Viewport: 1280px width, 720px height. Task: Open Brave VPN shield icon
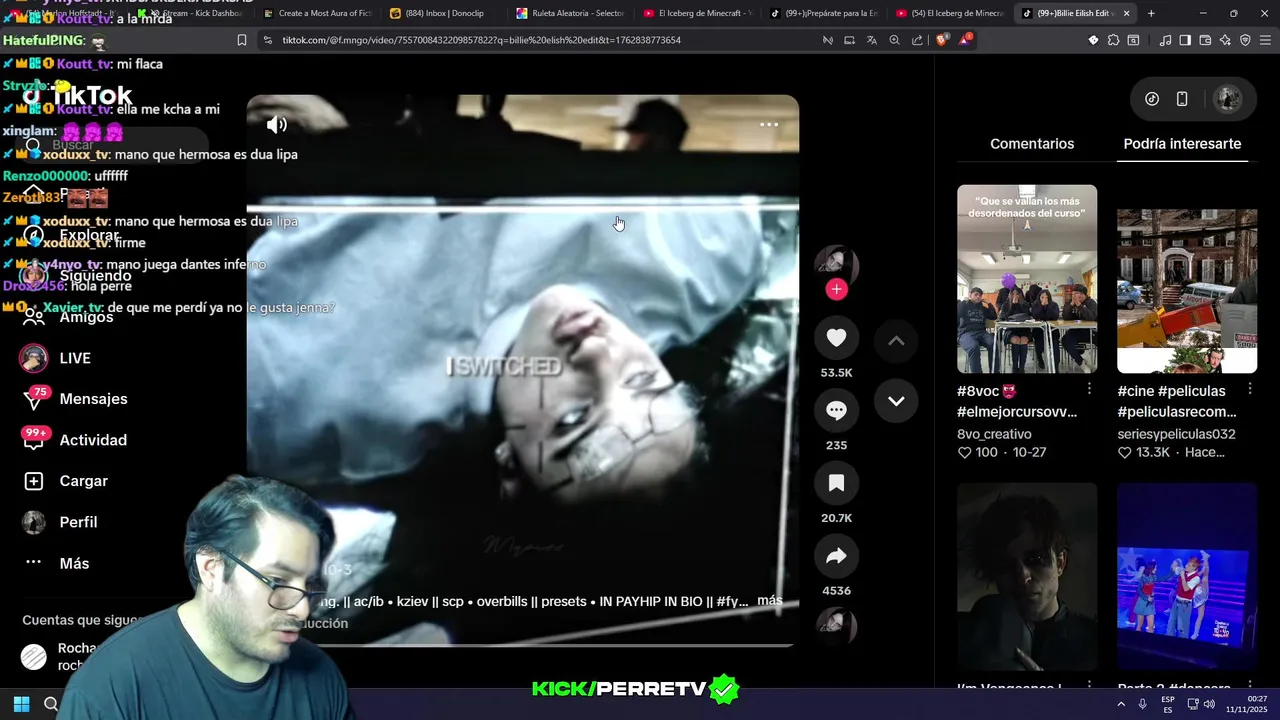pos(1245,40)
